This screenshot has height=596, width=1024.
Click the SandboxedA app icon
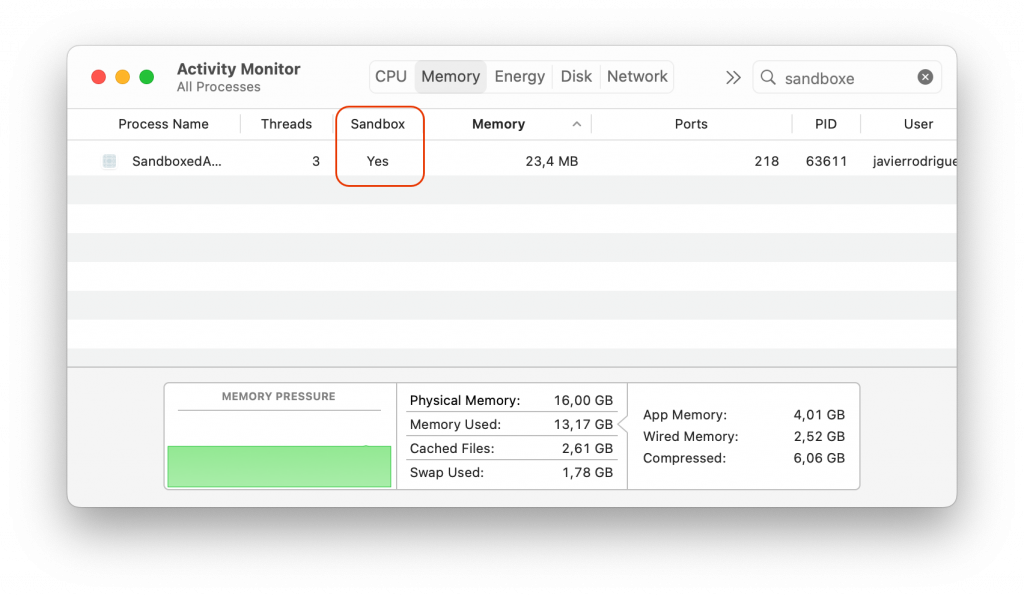108,161
